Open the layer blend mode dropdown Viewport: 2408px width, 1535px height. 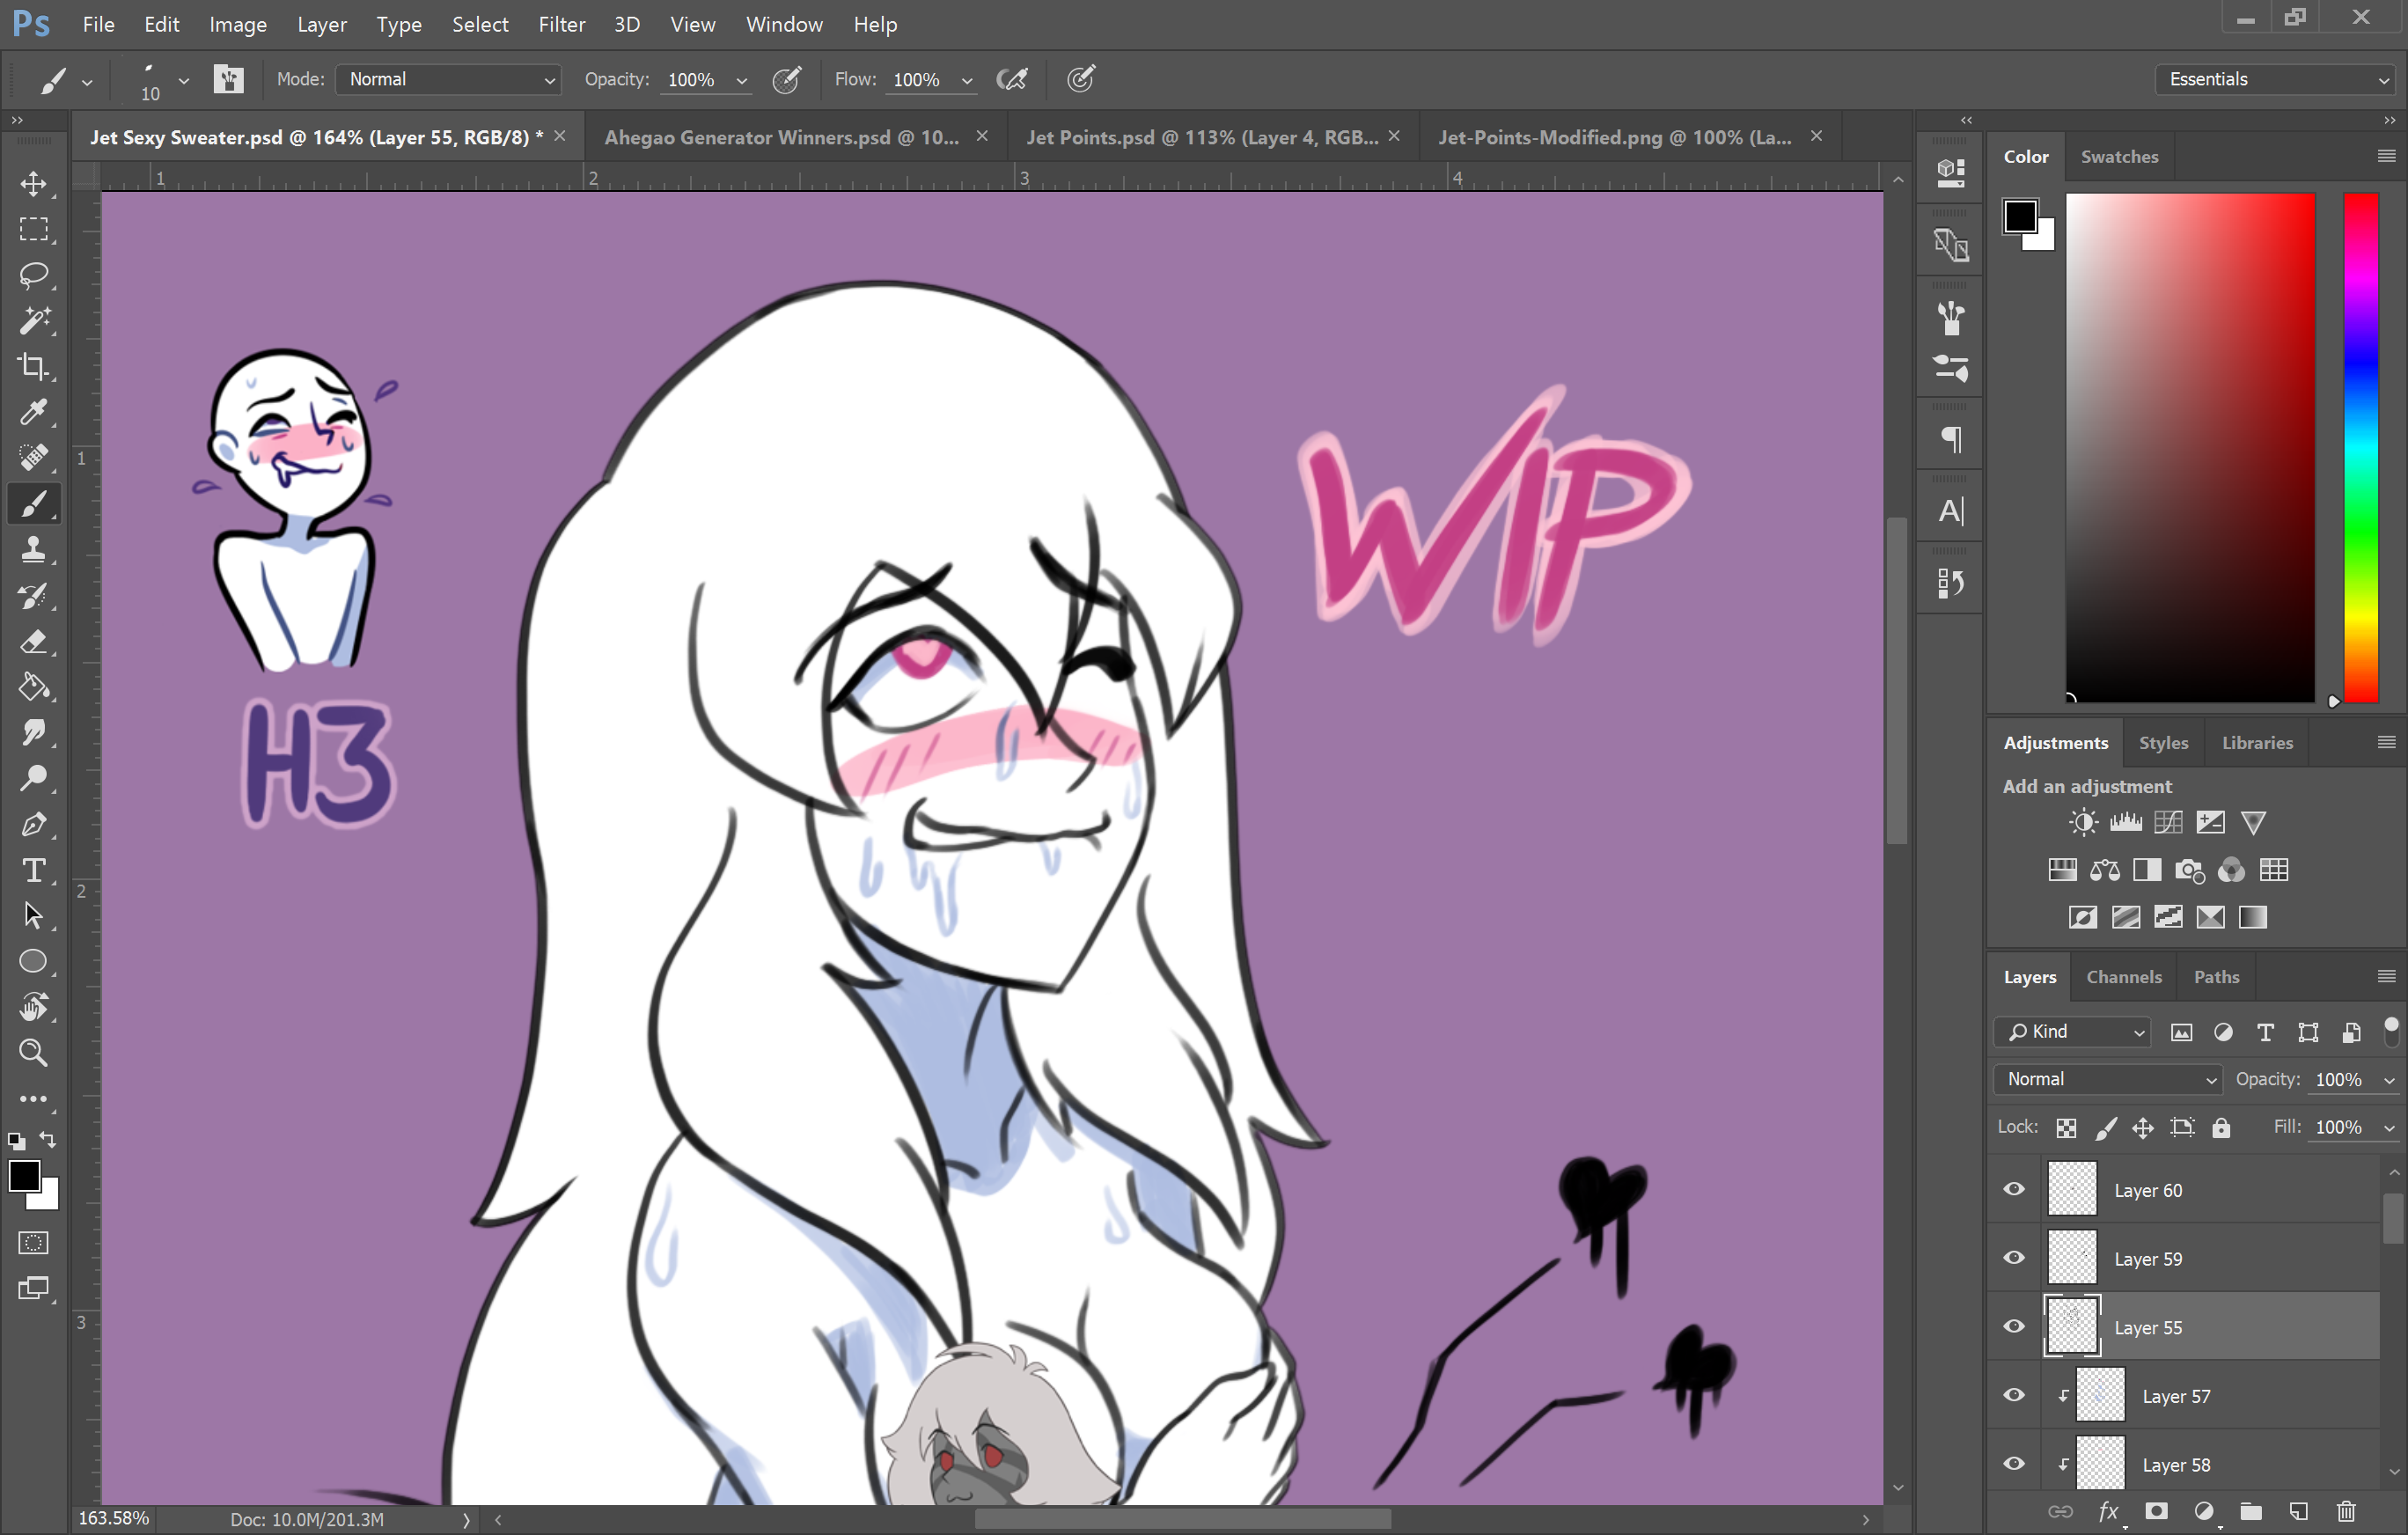pos(2108,1079)
